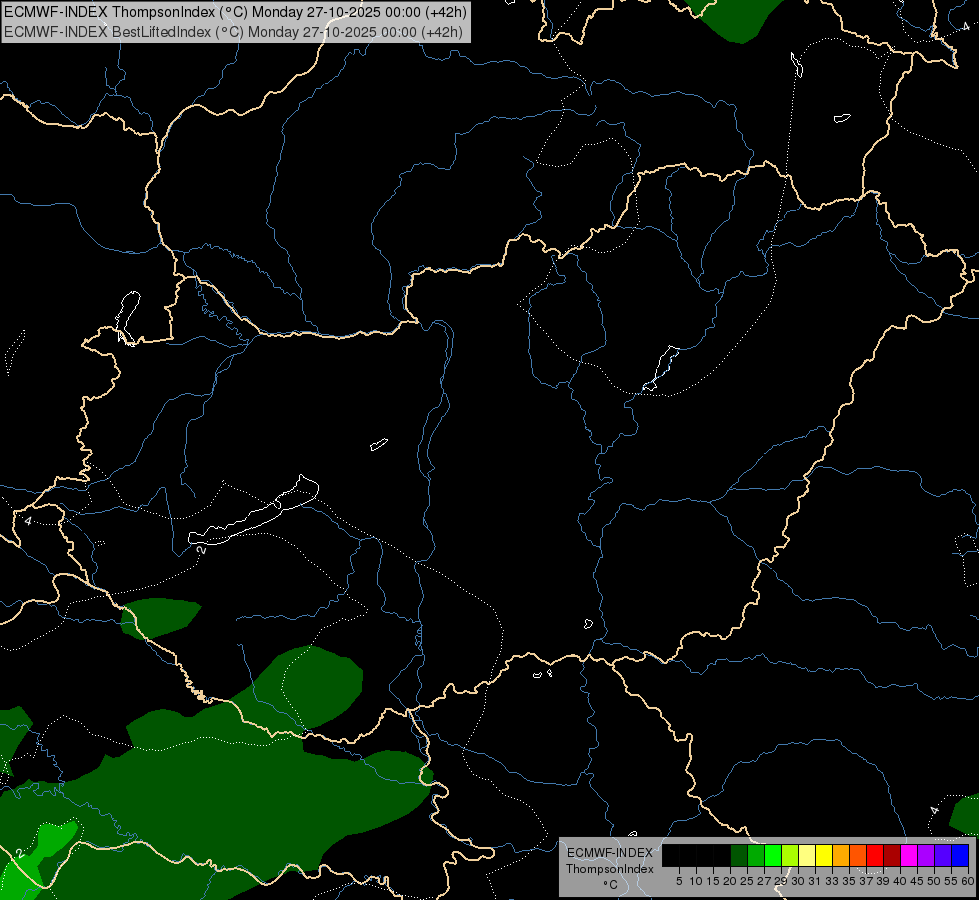
Task: Select the orange 33–35 legend swatch
Action: point(841,855)
